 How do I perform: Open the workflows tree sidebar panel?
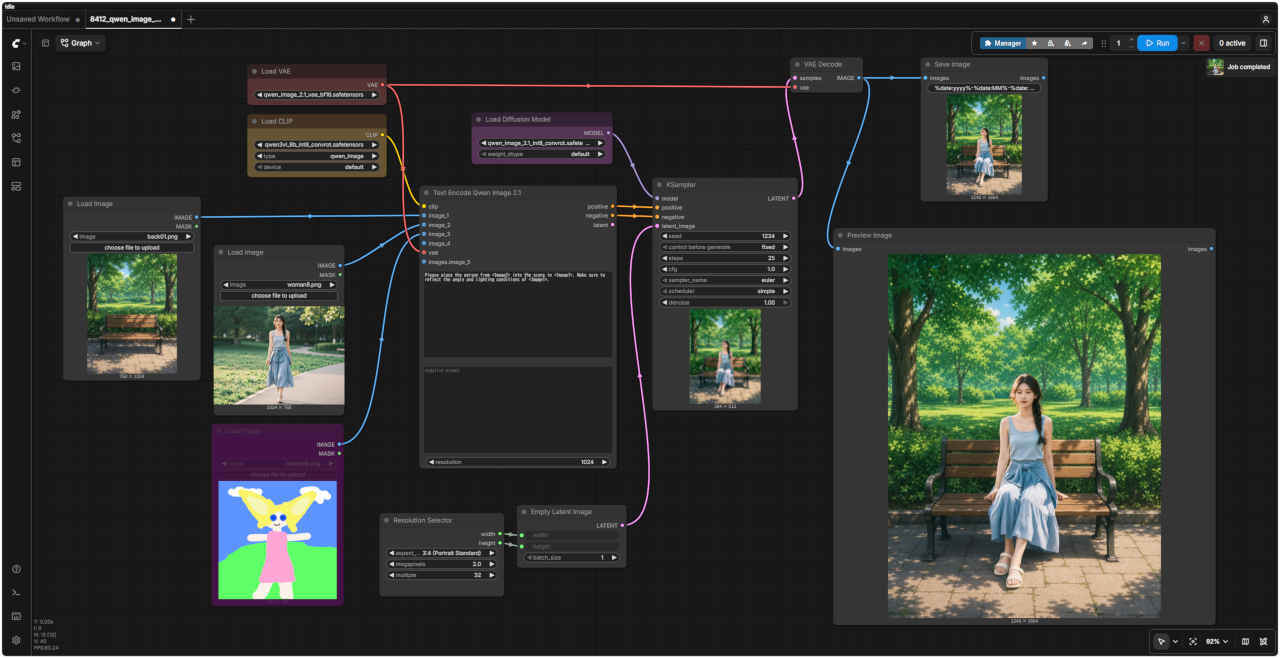click(x=16, y=138)
